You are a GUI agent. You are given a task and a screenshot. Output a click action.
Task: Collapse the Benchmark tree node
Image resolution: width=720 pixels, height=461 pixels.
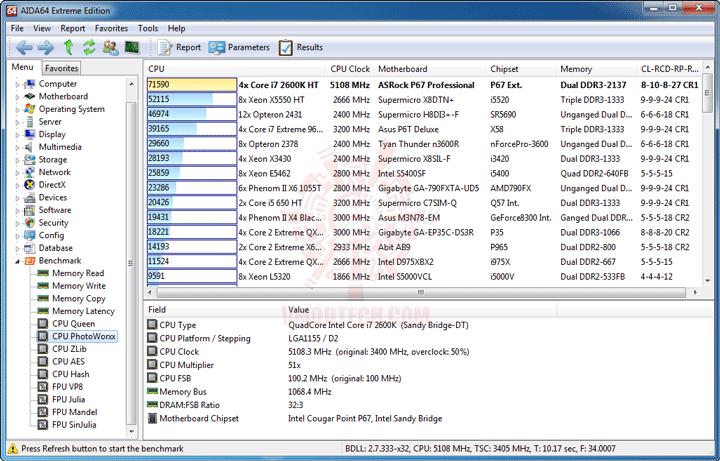[17, 261]
